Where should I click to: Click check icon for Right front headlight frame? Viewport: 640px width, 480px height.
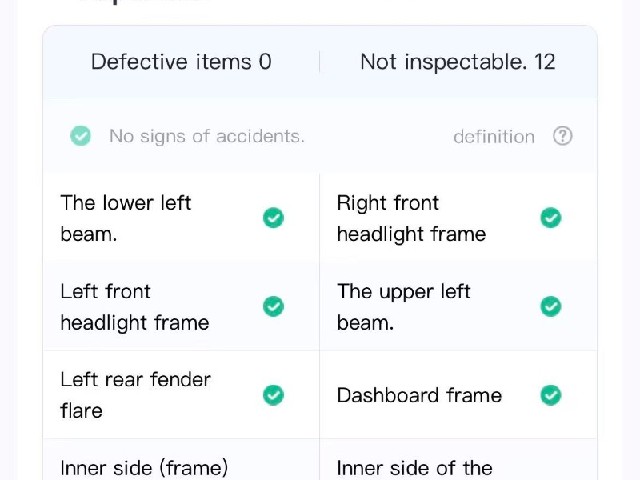[x=551, y=218]
